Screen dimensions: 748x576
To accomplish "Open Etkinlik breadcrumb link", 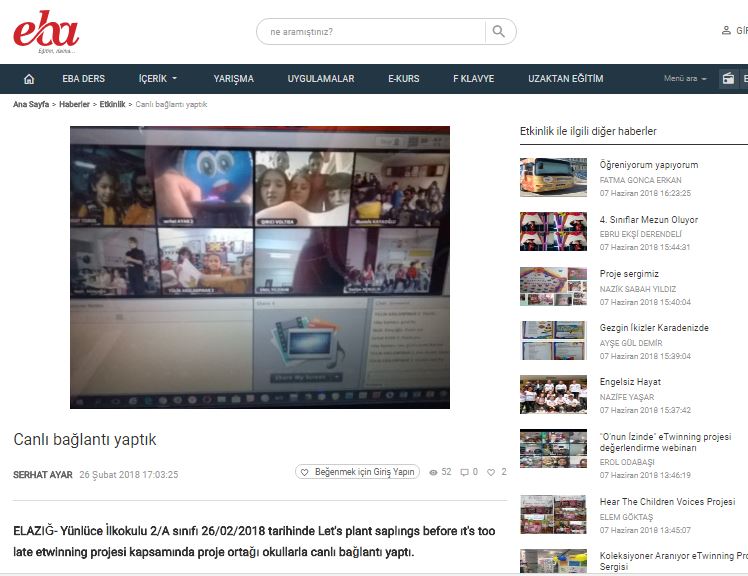I will 112,104.
